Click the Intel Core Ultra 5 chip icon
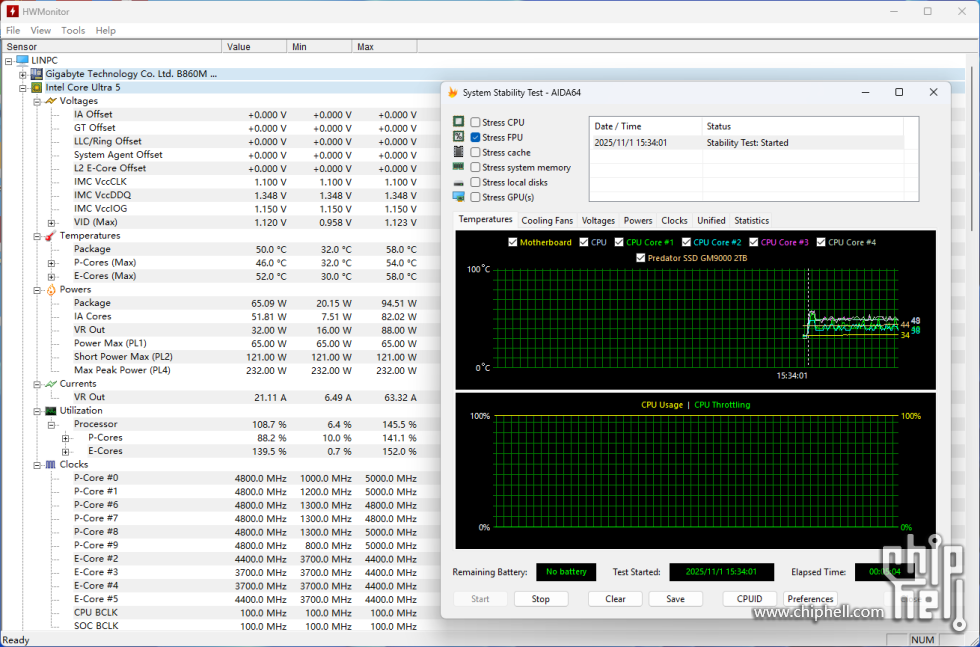The image size is (980, 647). [x=37, y=88]
